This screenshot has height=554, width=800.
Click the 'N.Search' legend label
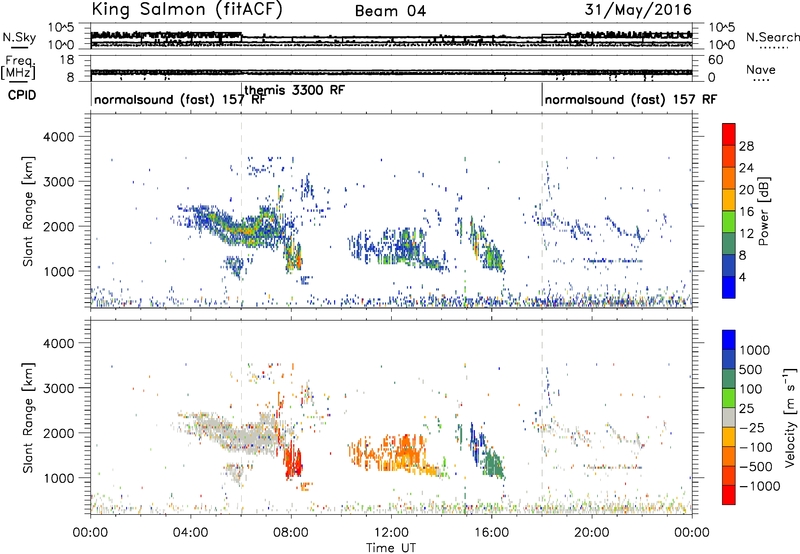tap(772, 37)
